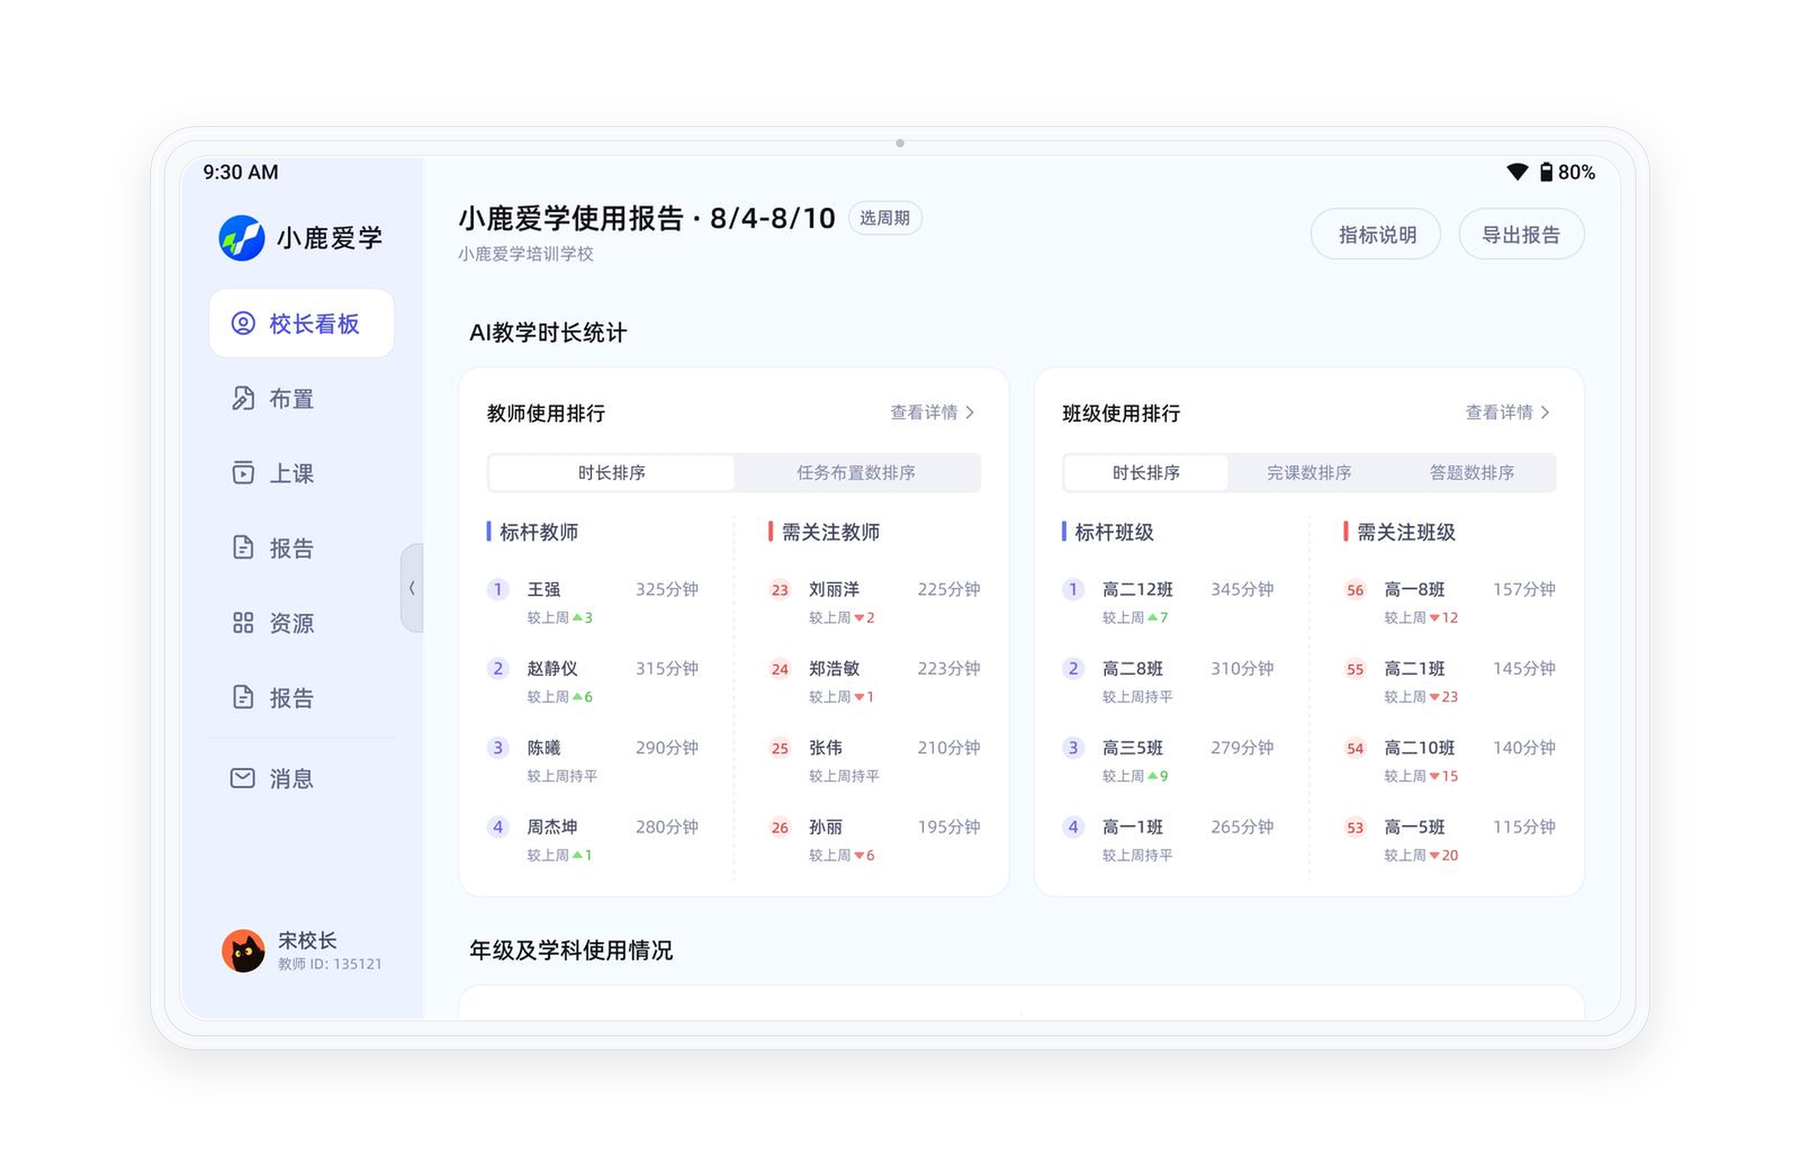Screen dimensions: 1800x1160
Task: Click the 小鹿爱学 logo icon
Action: 242,238
